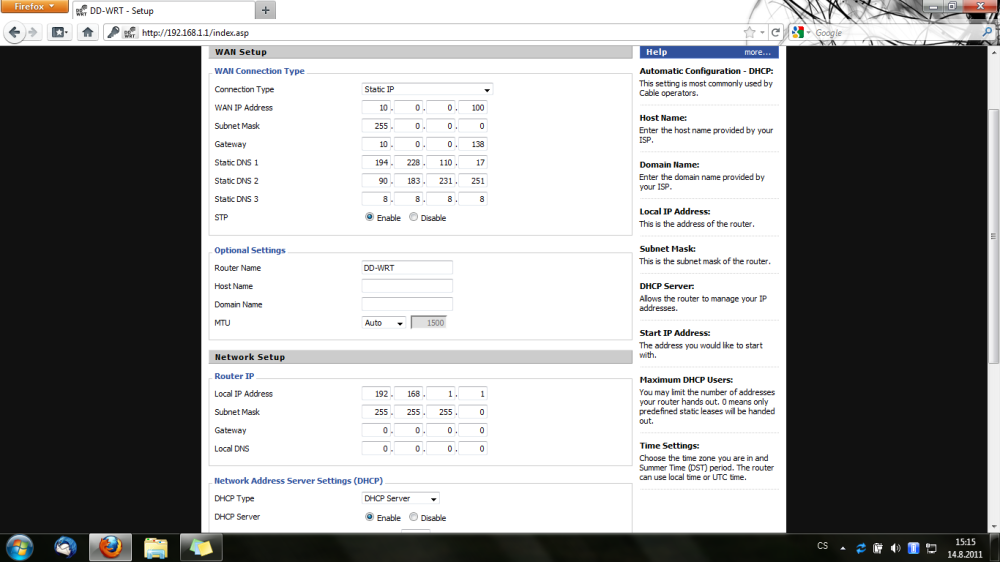The image size is (1000, 562).
Task: Select the DD-WRT - Setup tab
Action: click(x=163, y=10)
